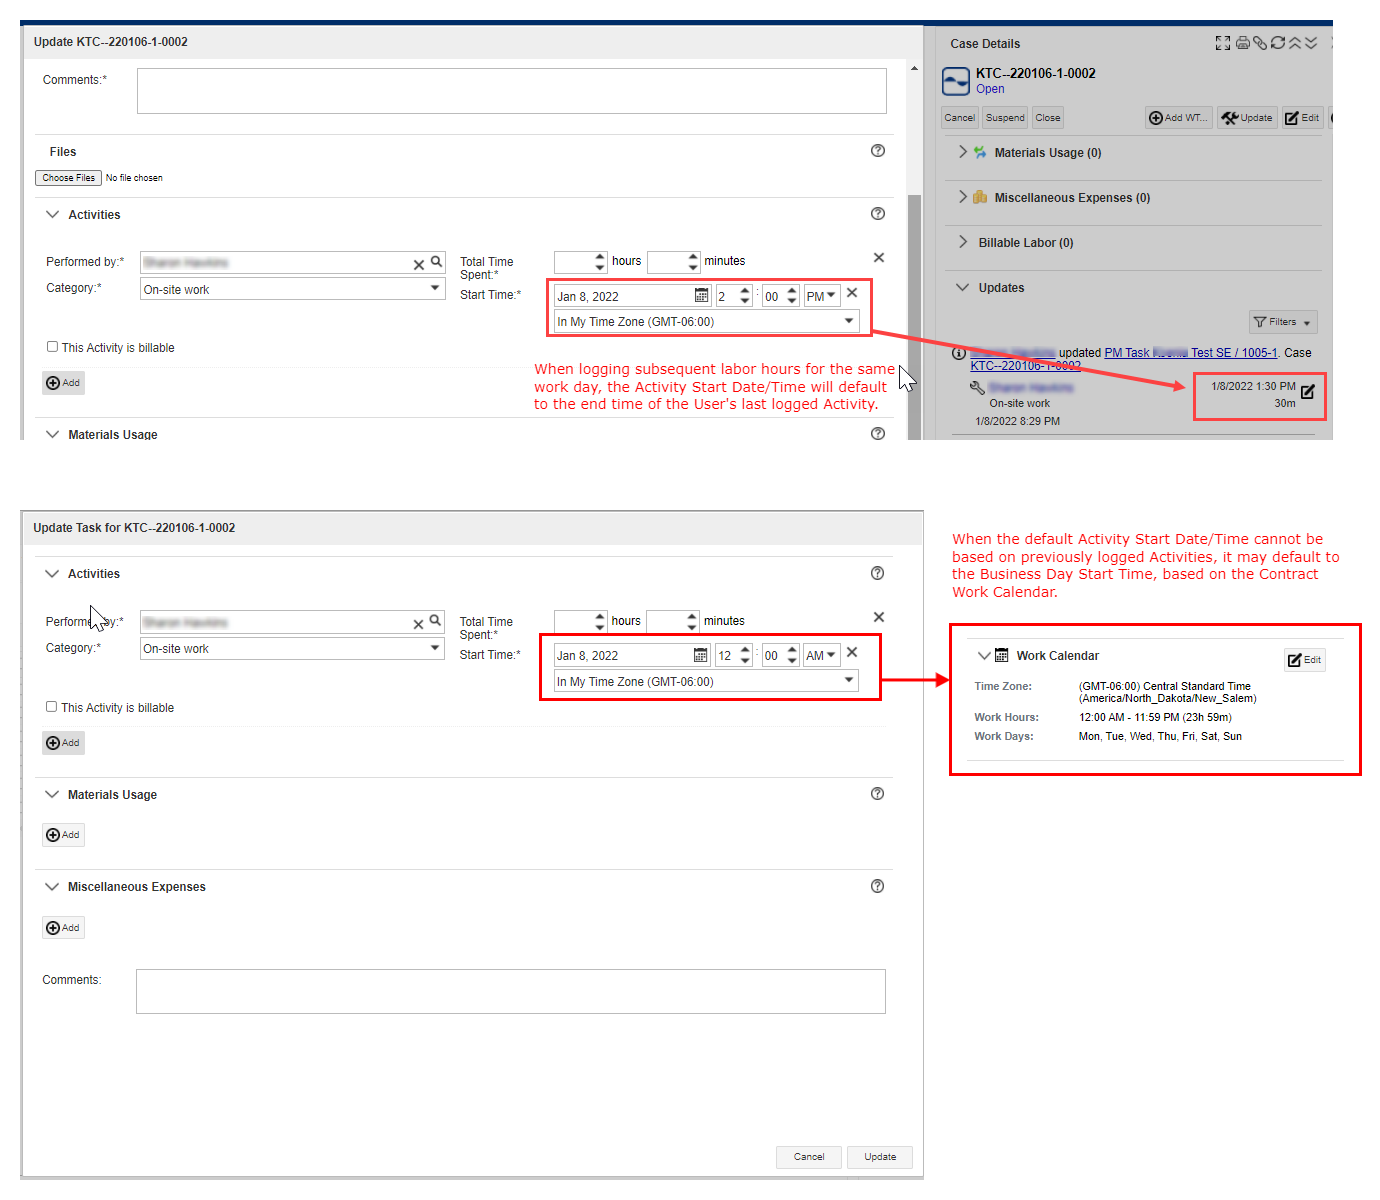Collapse Materials Usage in Update Task panel

point(52,795)
